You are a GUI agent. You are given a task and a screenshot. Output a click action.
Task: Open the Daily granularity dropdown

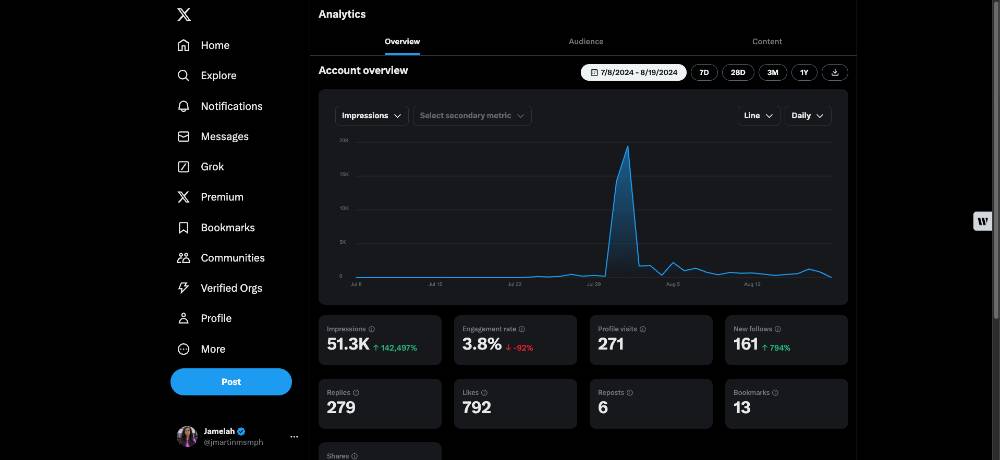click(808, 115)
